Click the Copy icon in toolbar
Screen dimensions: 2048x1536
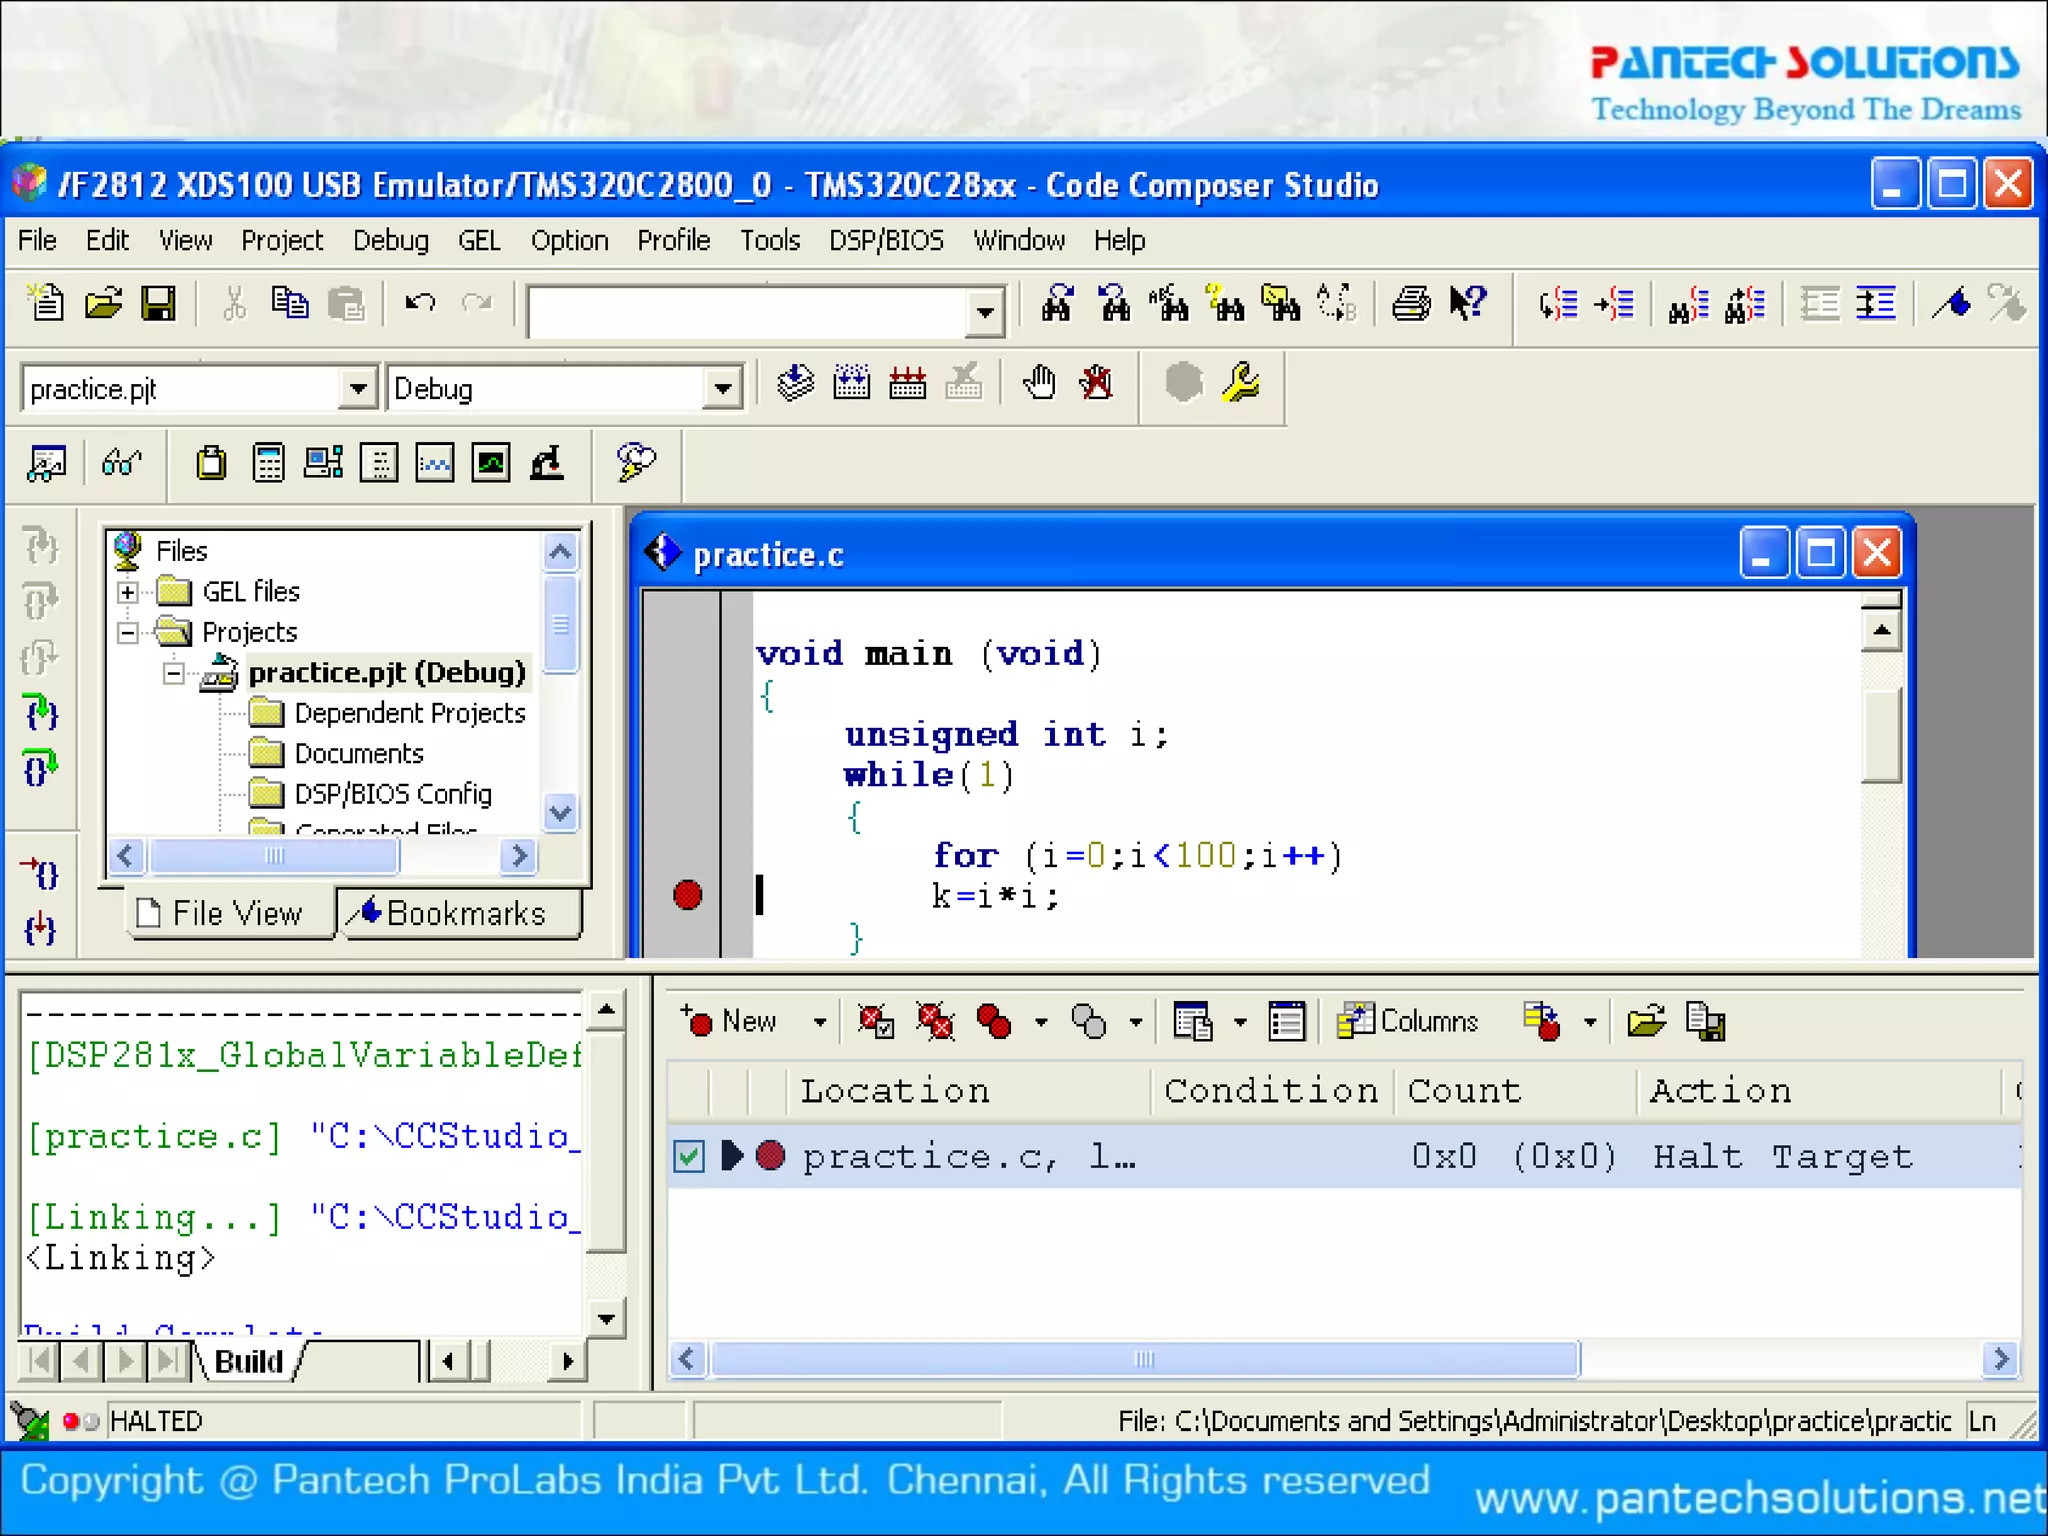[x=290, y=303]
